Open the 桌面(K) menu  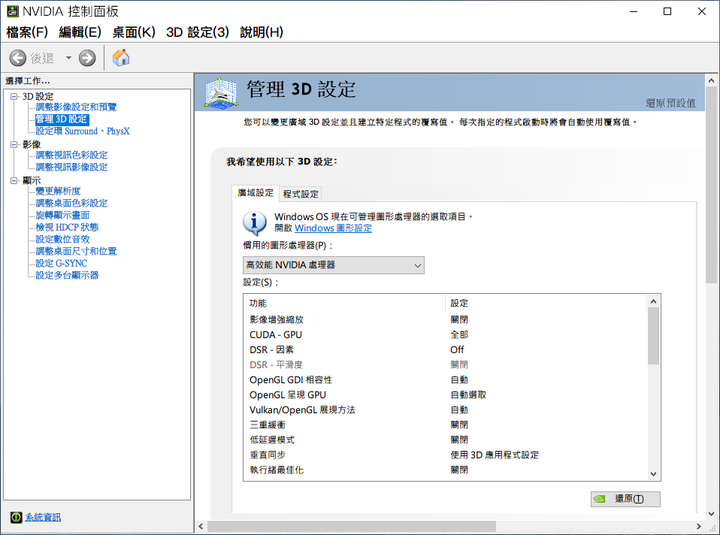point(134,32)
